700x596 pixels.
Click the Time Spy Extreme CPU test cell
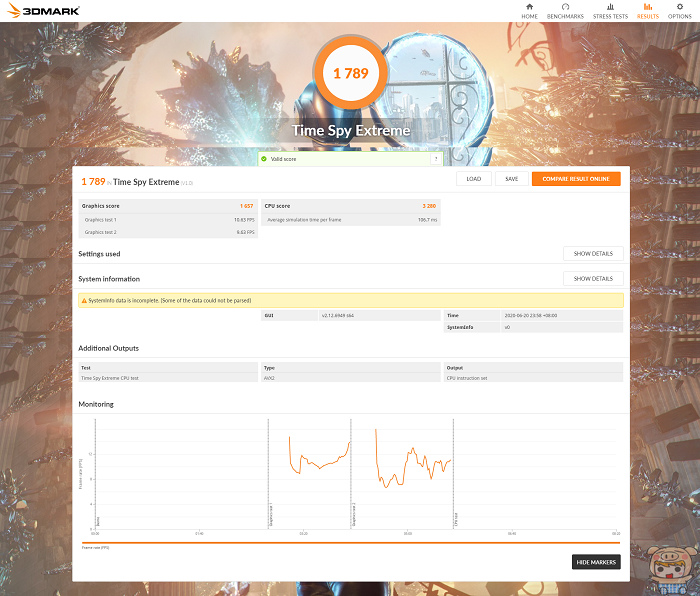click(x=168, y=378)
